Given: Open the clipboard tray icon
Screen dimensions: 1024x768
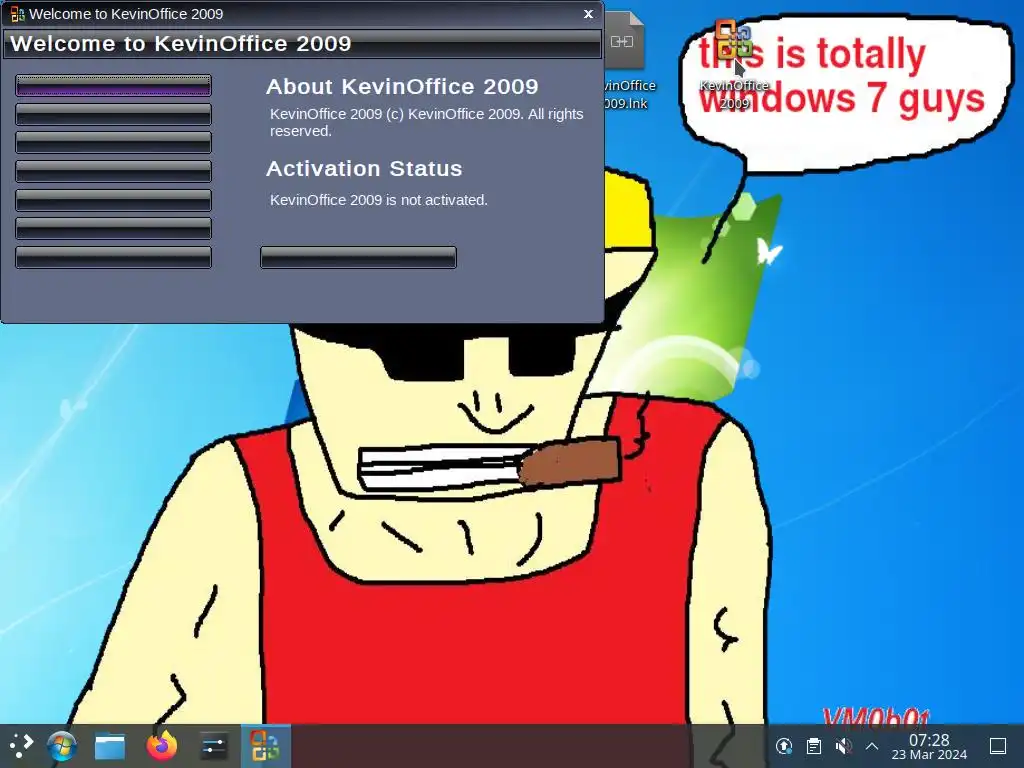Looking at the screenshot, I should point(814,746).
